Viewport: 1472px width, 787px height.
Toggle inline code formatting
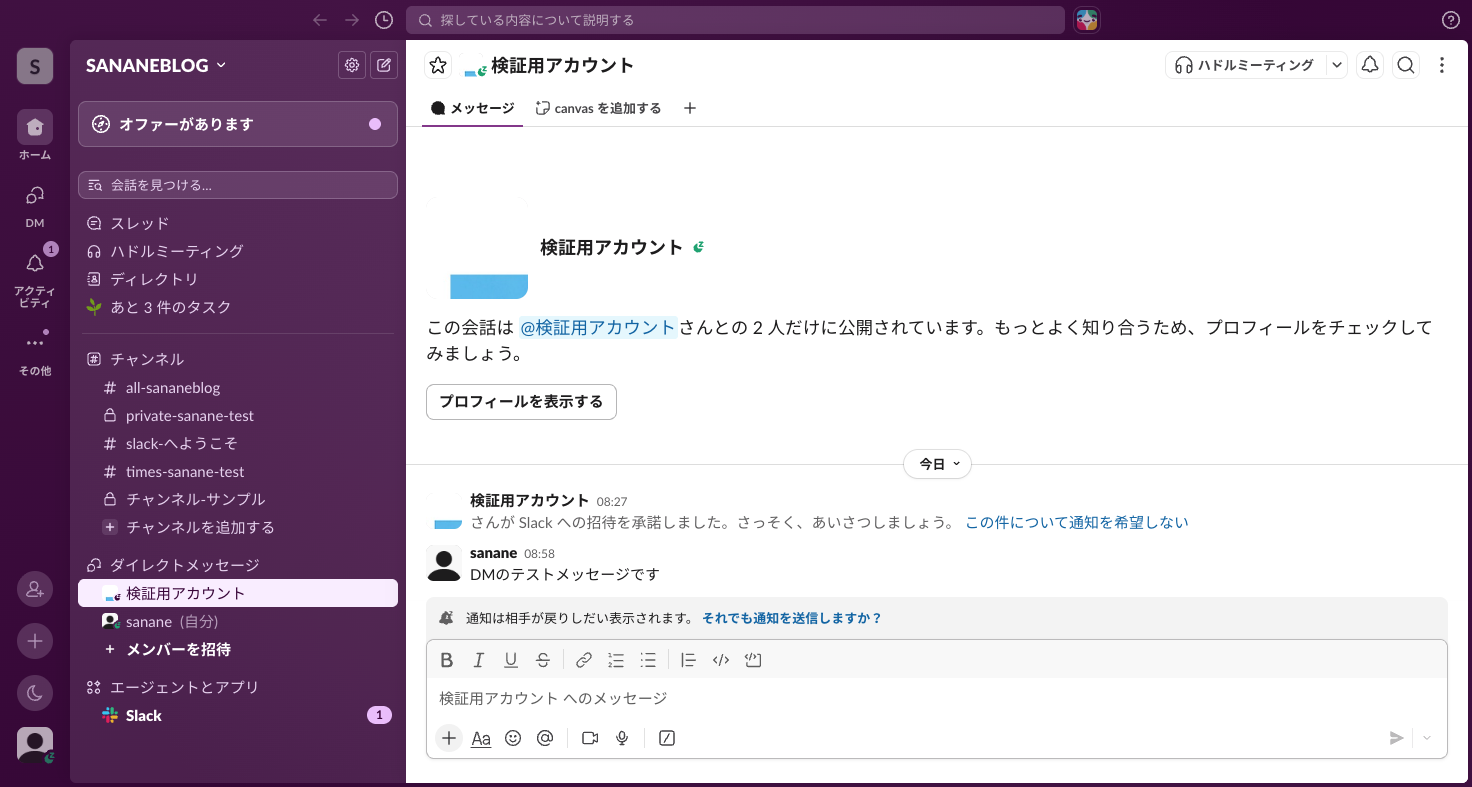tap(721, 660)
